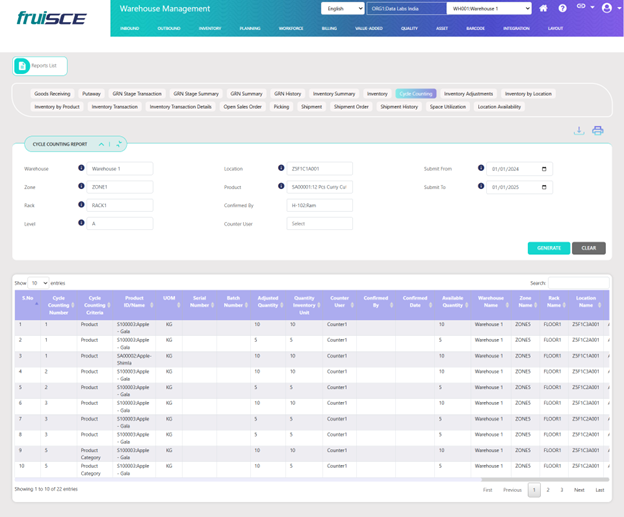Click the download report icon
The width and height of the screenshot is (624, 517).
[x=578, y=131]
